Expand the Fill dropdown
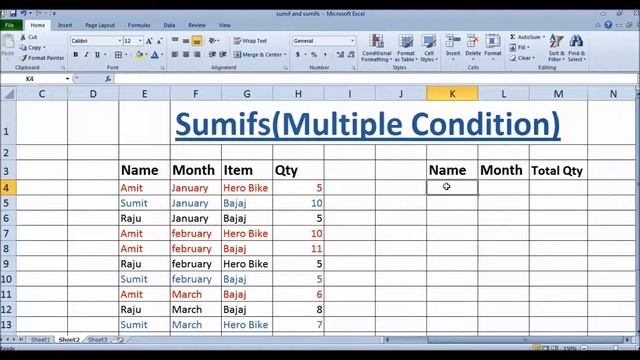Viewport: 640px width, 360px height. (528, 48)
